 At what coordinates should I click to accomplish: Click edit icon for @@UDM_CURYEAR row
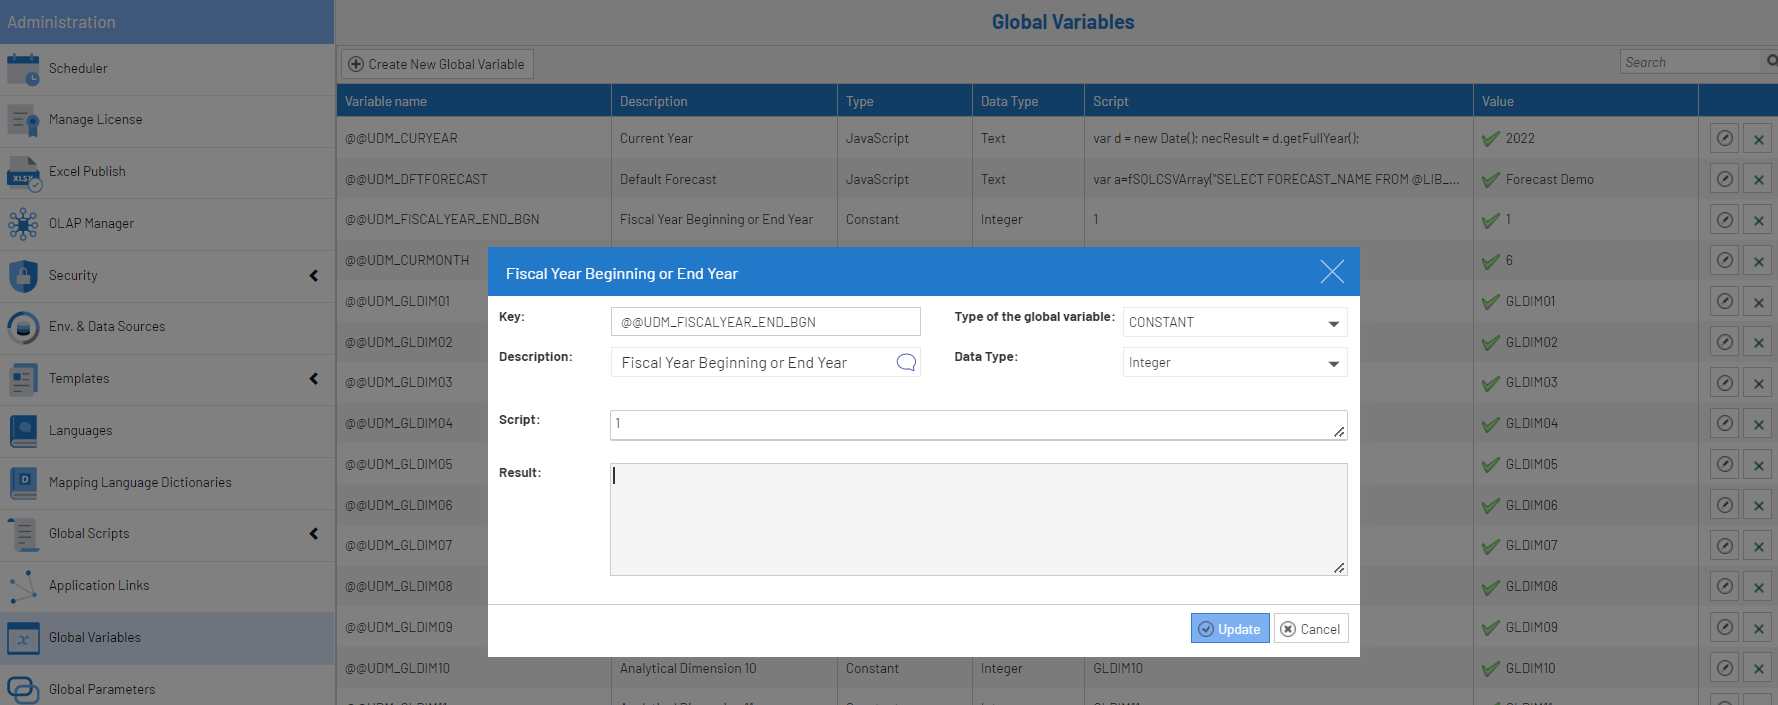point(1724,139)
